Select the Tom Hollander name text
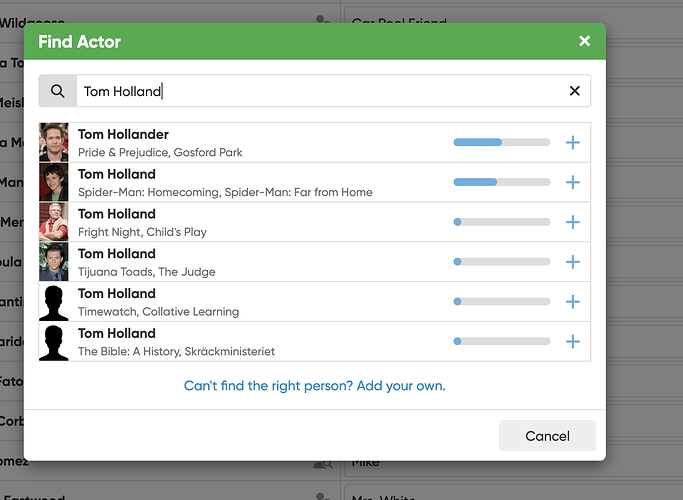683x500 pixels. click(123, 135)
